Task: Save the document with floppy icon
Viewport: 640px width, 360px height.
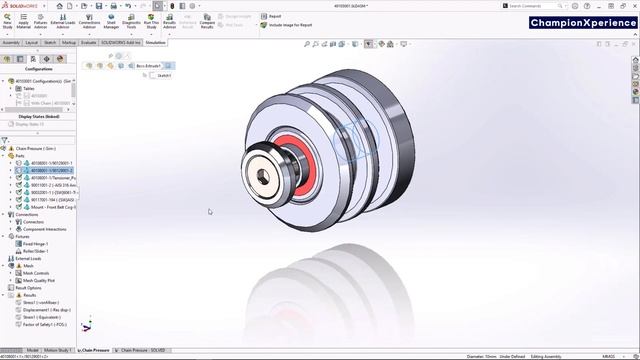Action: tap(99, 6)
